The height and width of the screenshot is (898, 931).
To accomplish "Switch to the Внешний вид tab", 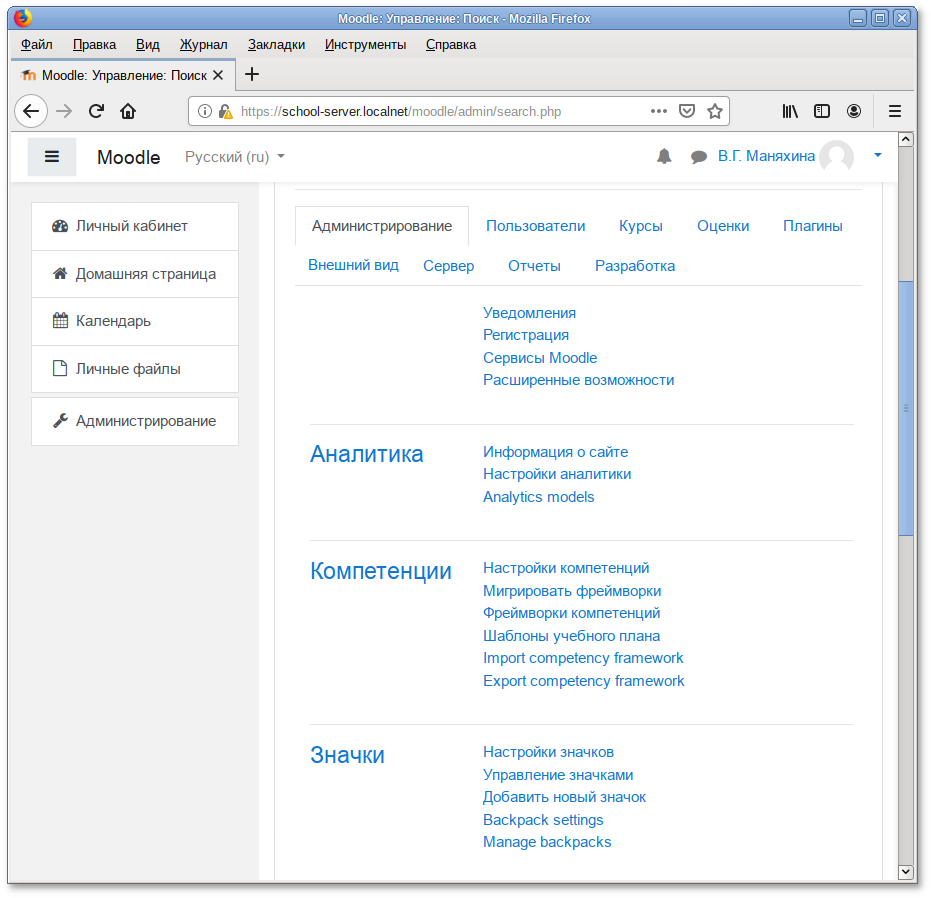I will 353,265.
